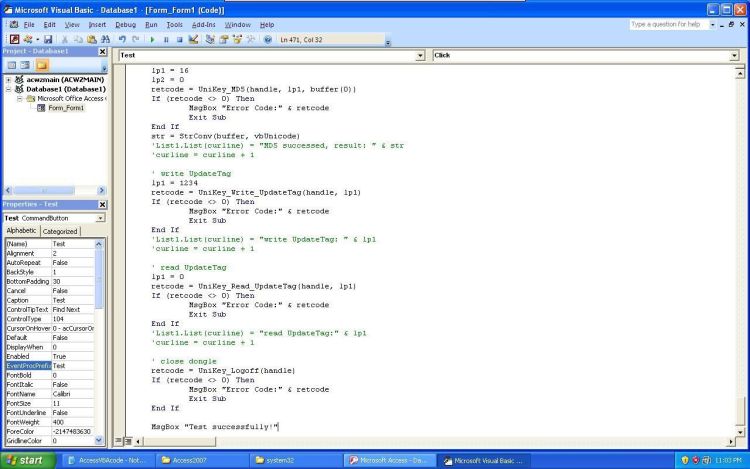Open the Properties object dropdown Test CommandButton
The width and height of the screenshot is (750, 469).
(x=100, y=218)
